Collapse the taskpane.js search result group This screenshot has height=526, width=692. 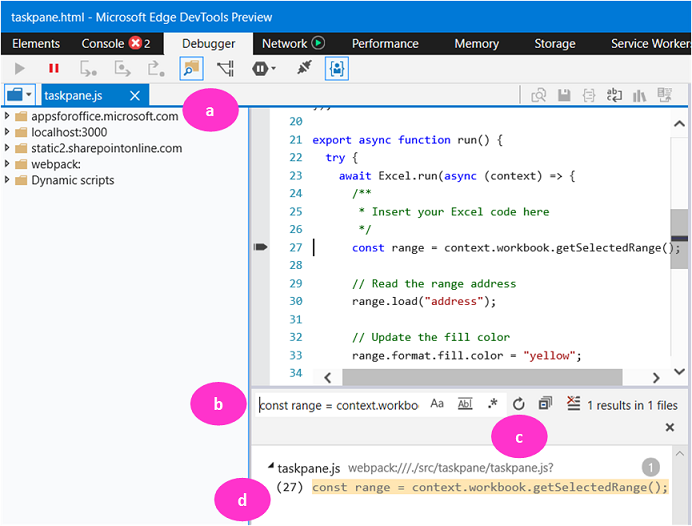coord(271,466)
